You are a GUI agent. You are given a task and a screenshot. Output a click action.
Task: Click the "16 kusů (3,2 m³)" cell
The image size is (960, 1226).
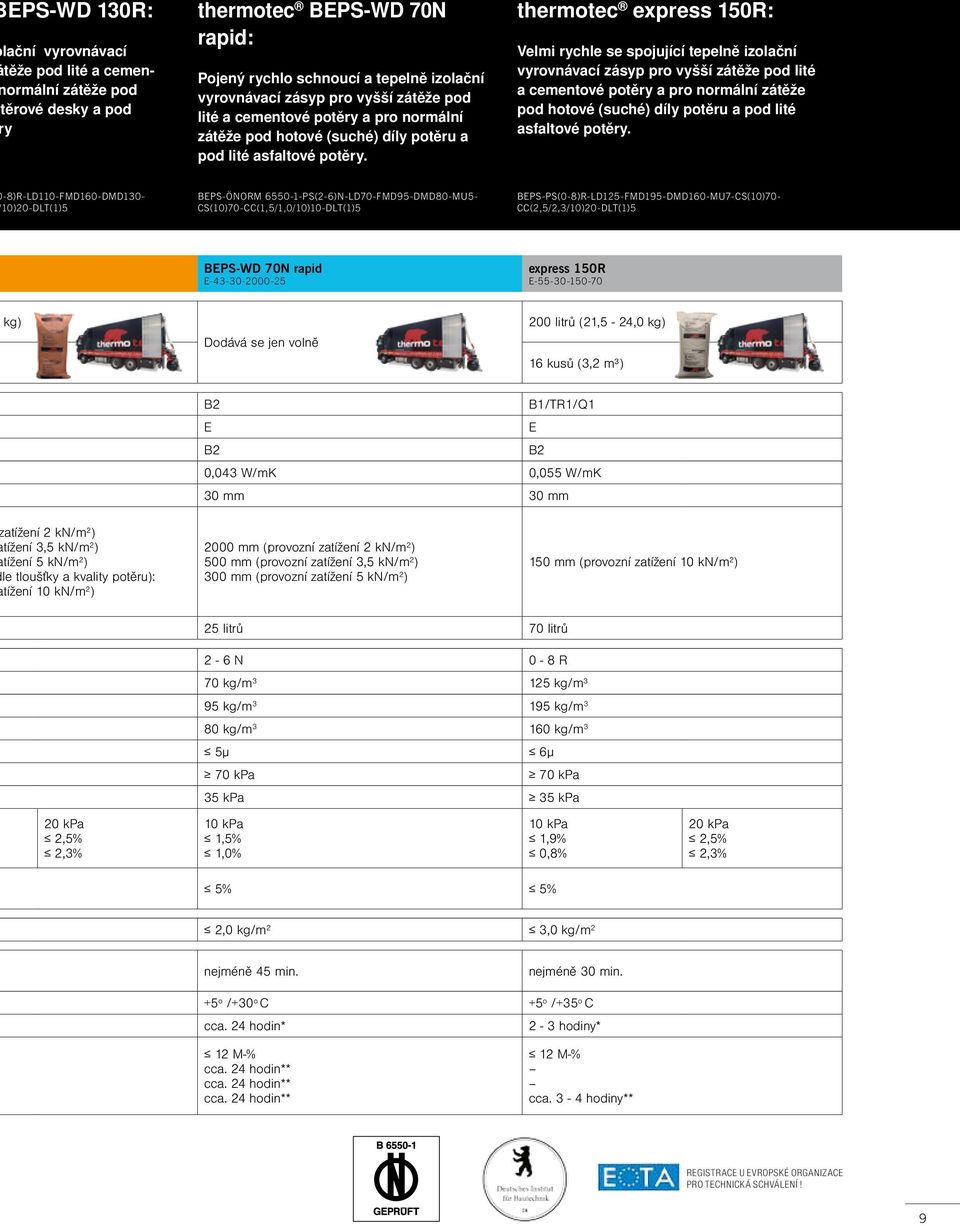tap(576, 363)
